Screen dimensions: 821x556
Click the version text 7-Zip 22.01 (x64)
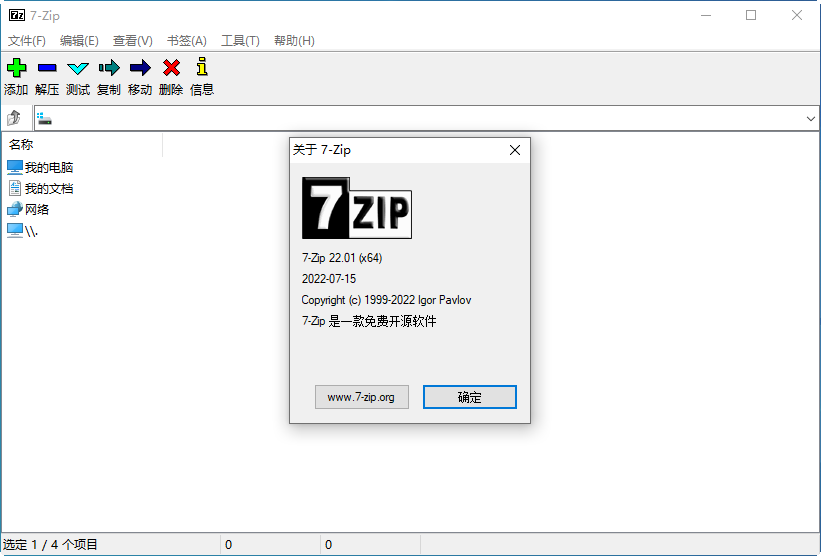click(x=342, y=258)
